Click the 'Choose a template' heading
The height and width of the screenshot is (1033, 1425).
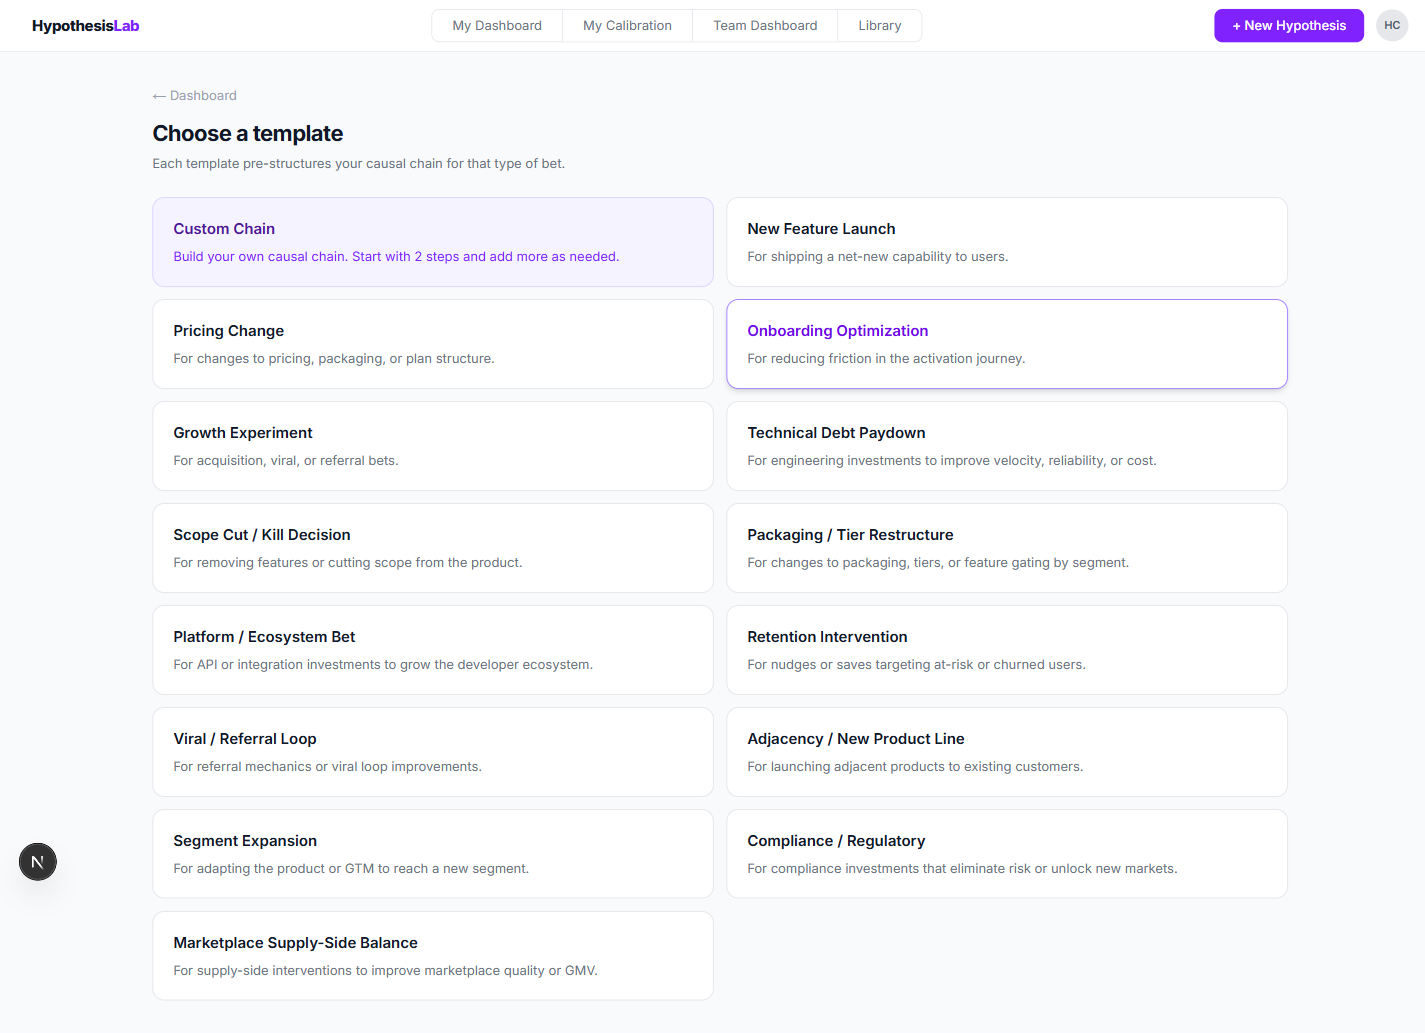coord(248,134)
